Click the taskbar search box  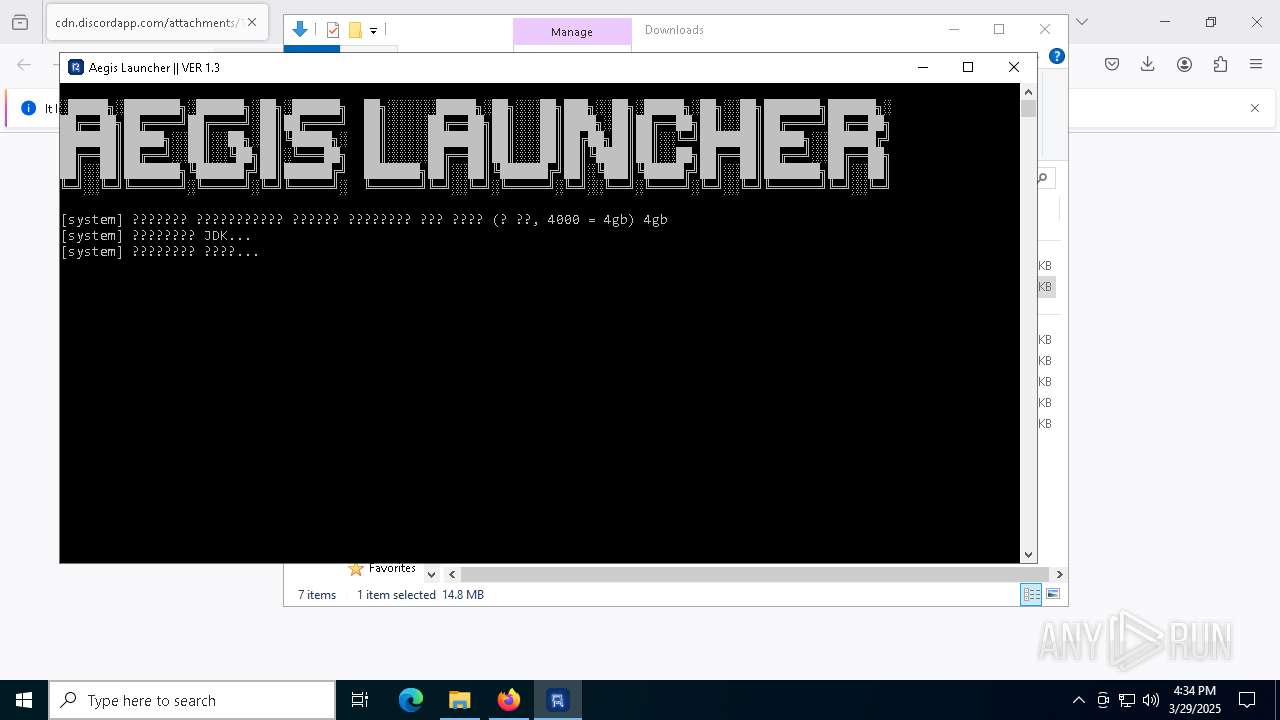192,700
